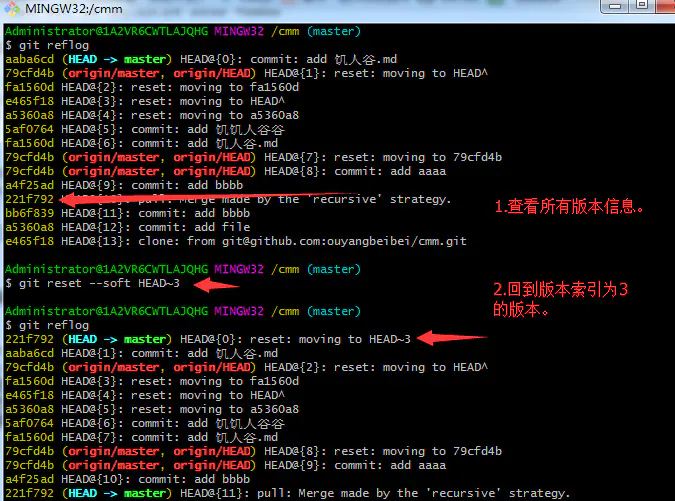The width and height of the screenshot is (675, 501).
Task: Click line 'HEAD@{8}: commit: add aaaa'
Action: [x=226, y=171]
